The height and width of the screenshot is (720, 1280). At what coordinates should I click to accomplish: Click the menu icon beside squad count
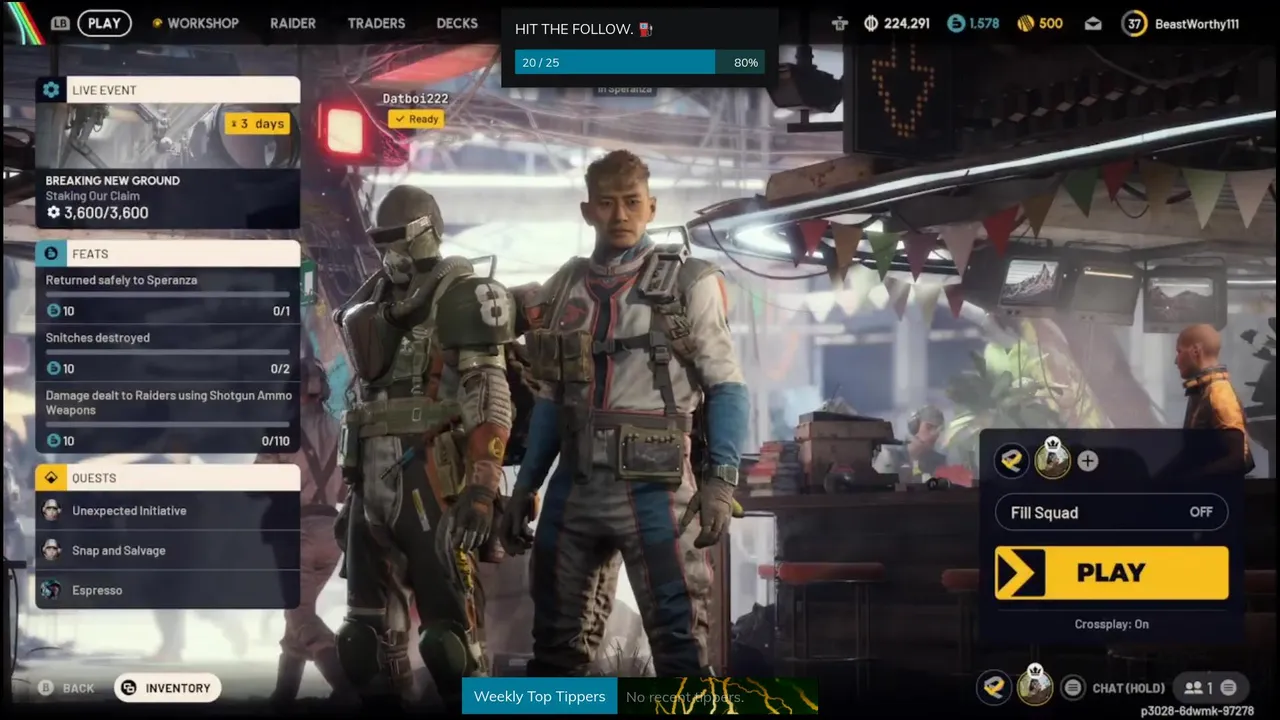(1228, 688)
